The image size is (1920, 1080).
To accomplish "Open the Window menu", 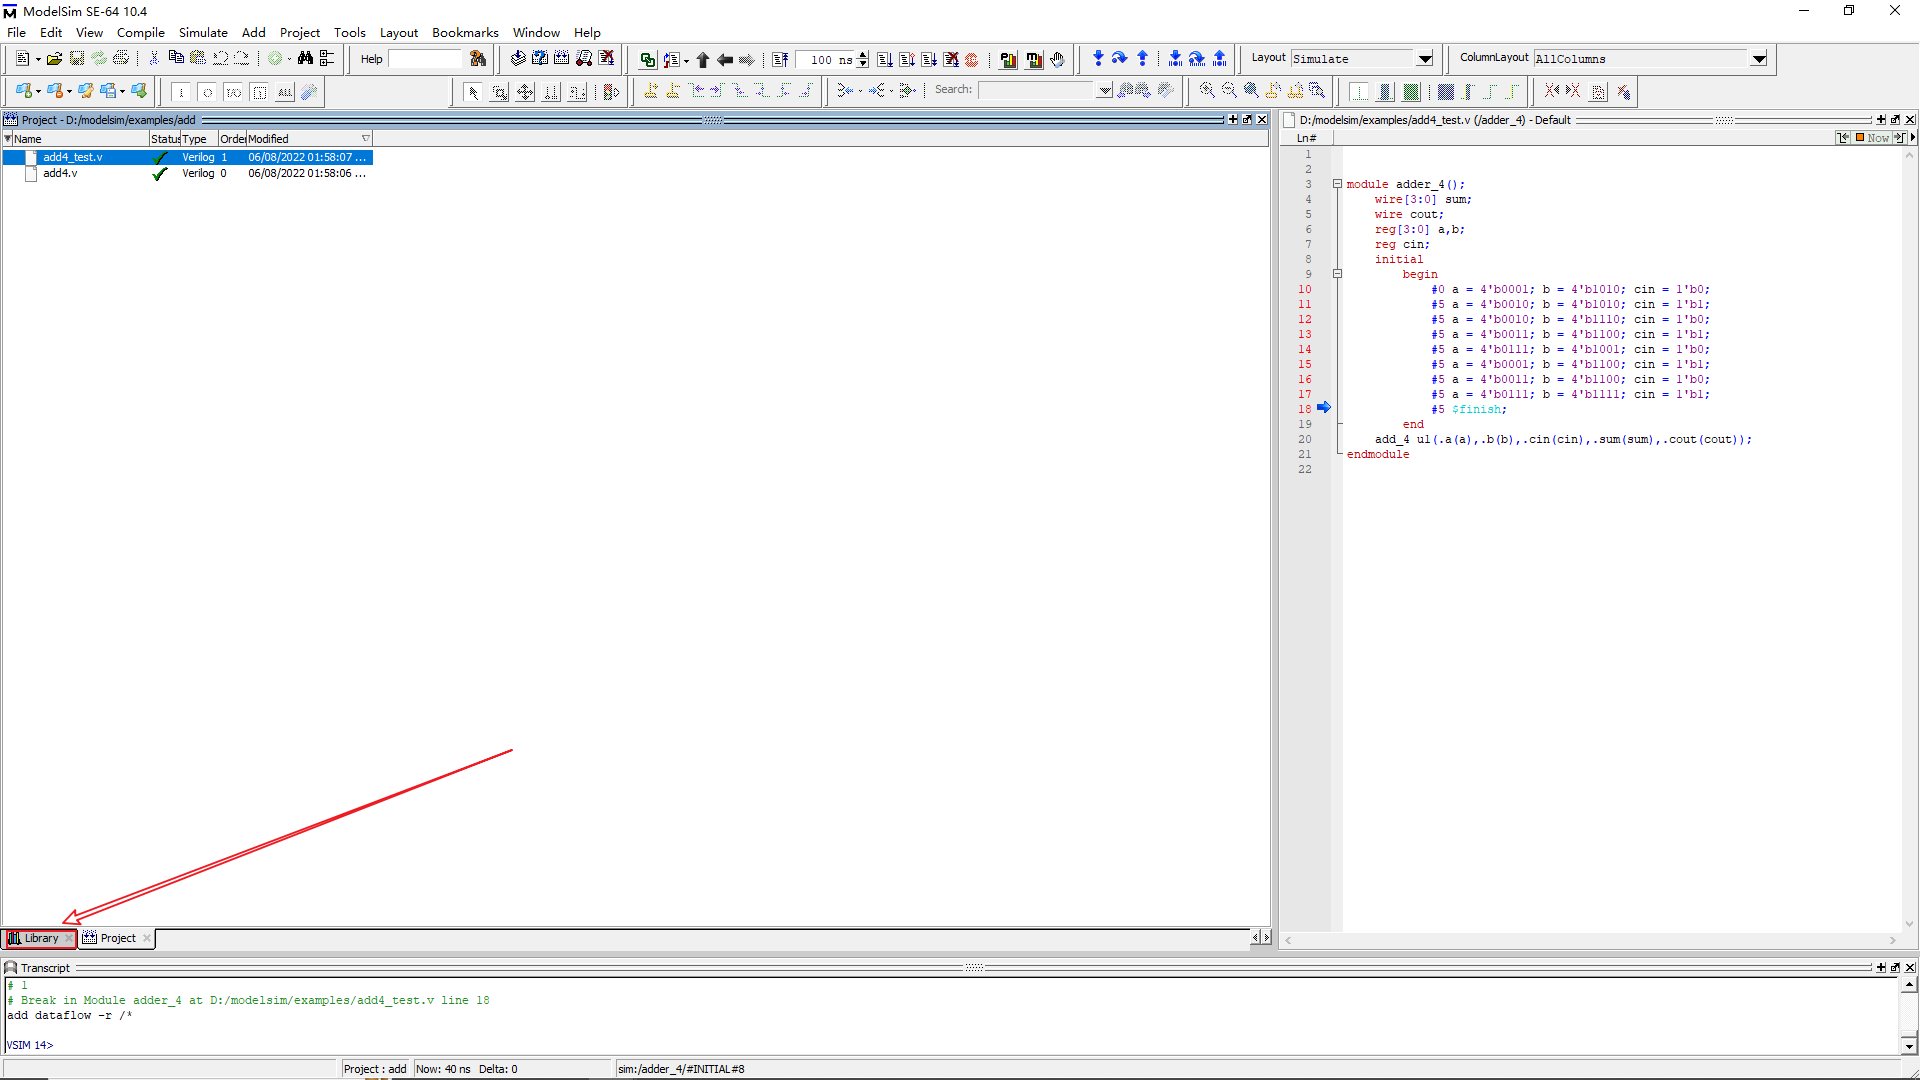I will (536, 32).
